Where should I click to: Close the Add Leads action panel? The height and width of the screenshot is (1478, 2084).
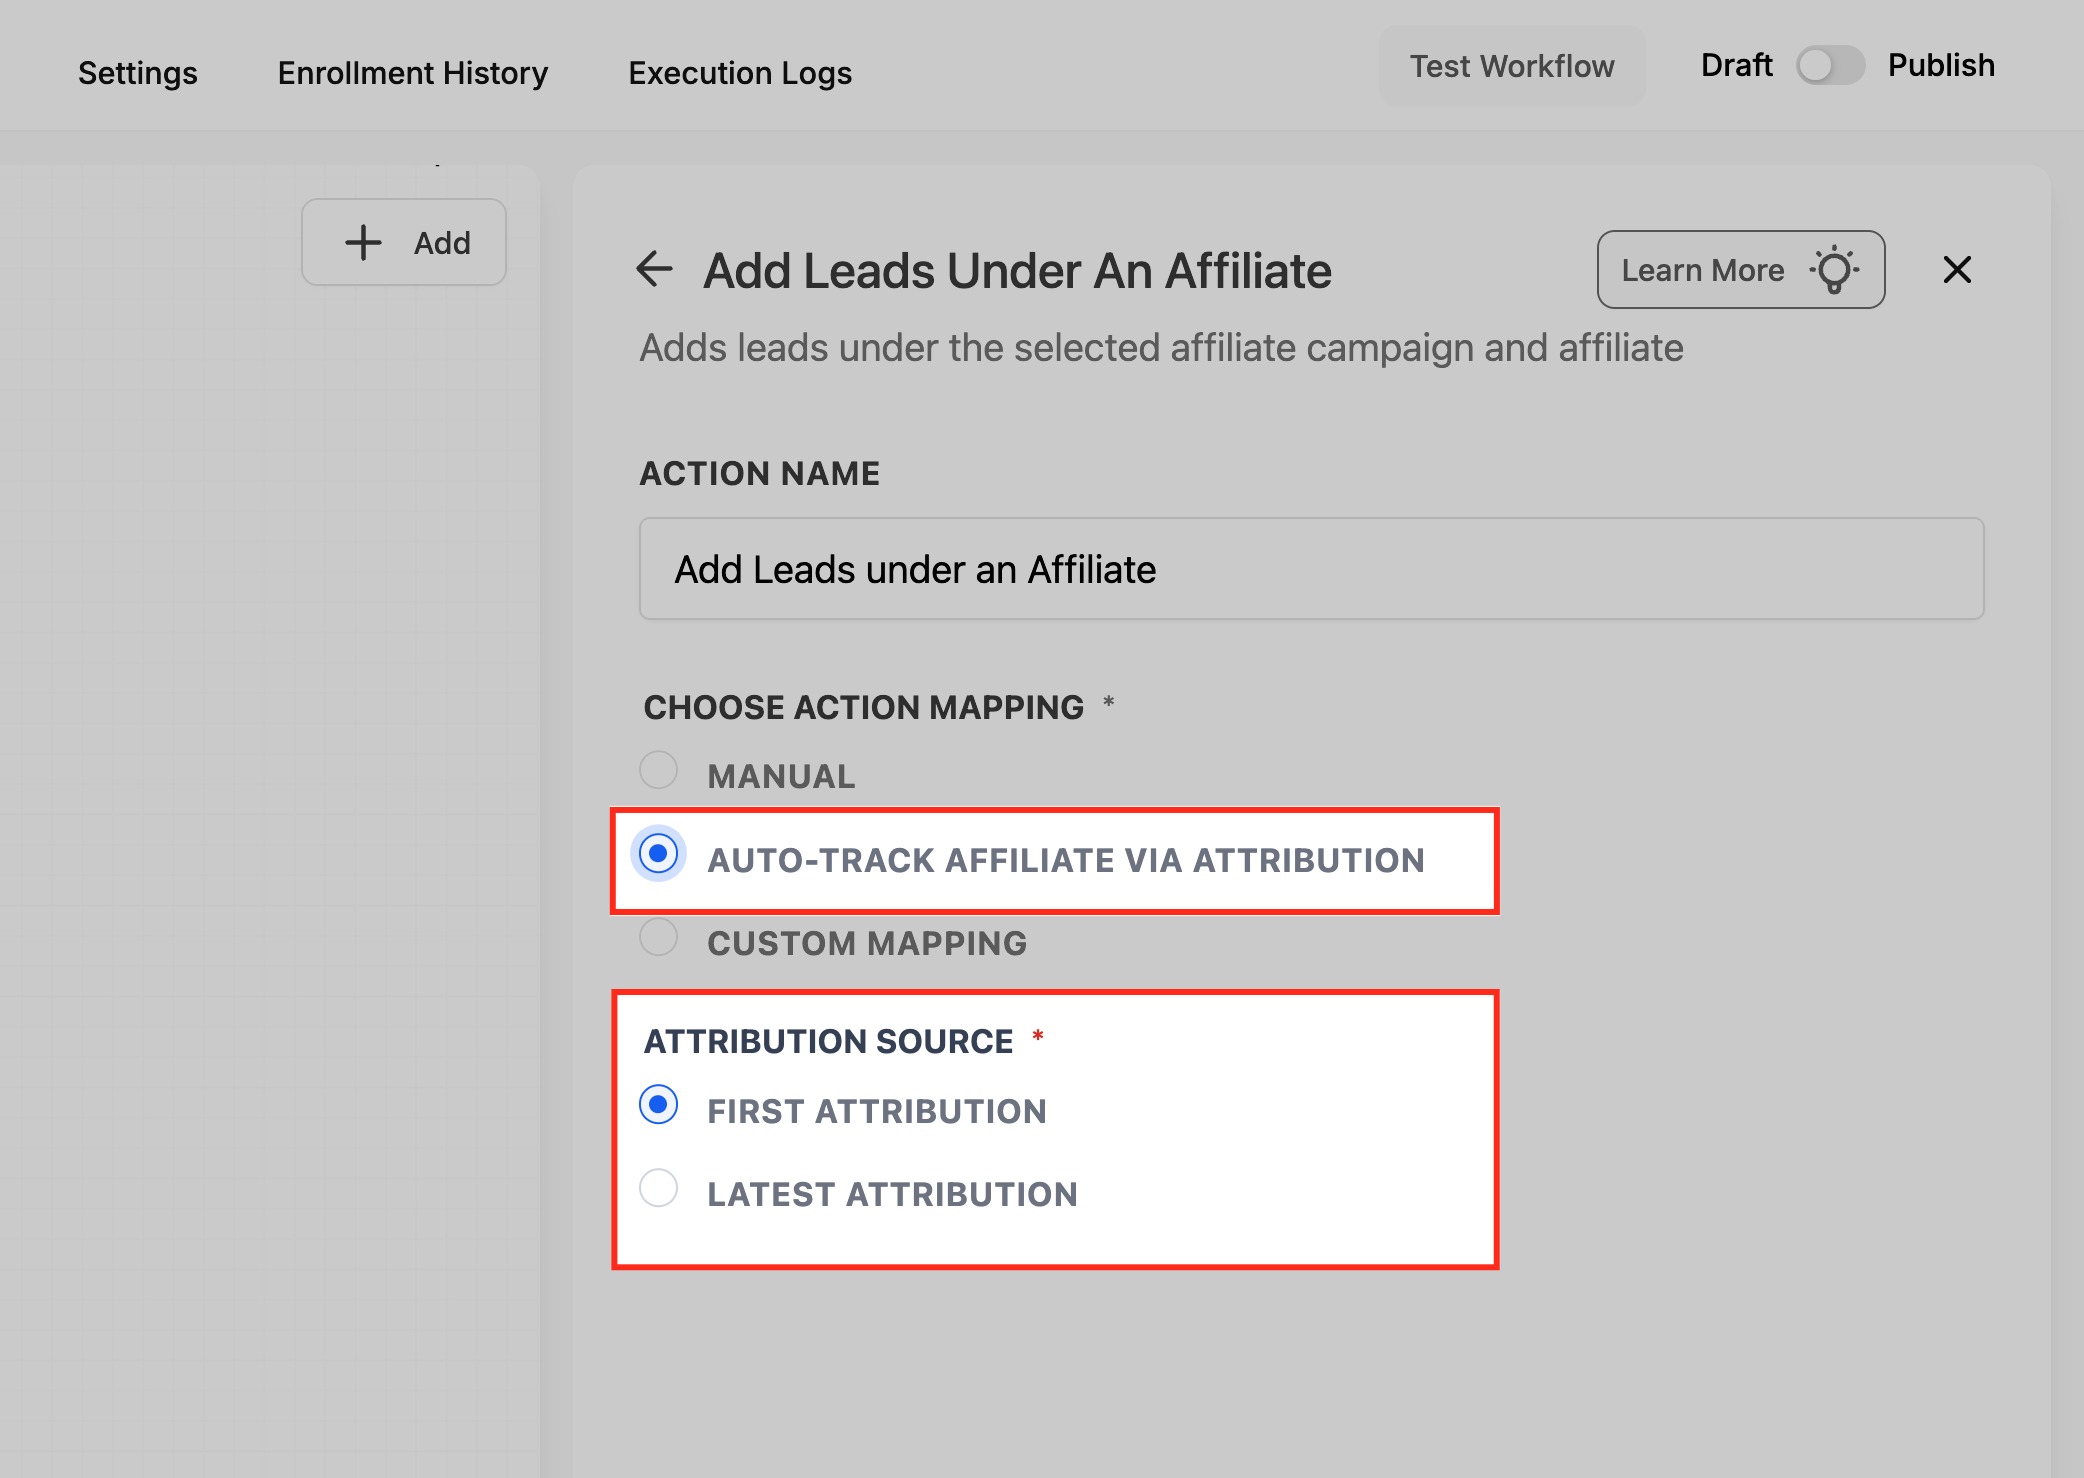1956,269
